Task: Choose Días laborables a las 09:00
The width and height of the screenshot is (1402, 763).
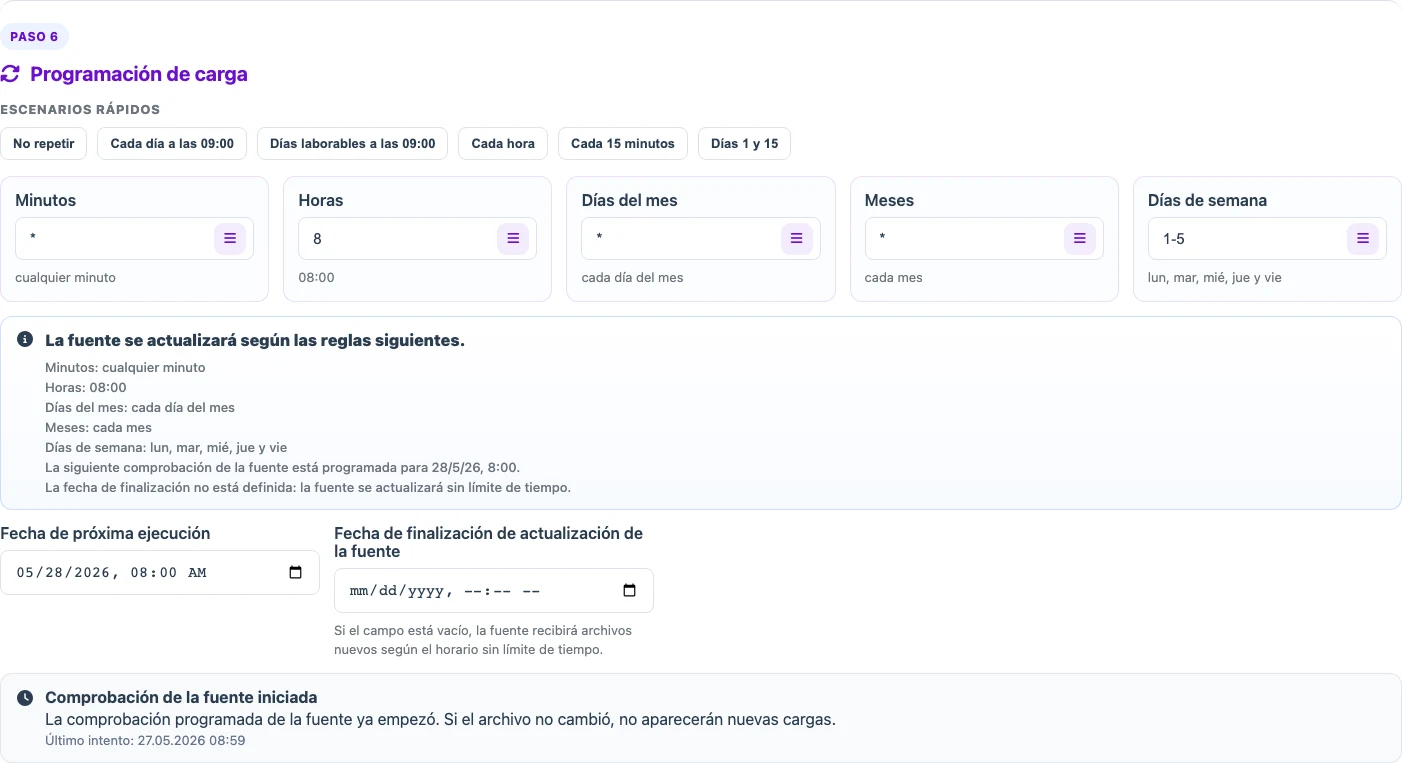Action: [x=353, y=143]
